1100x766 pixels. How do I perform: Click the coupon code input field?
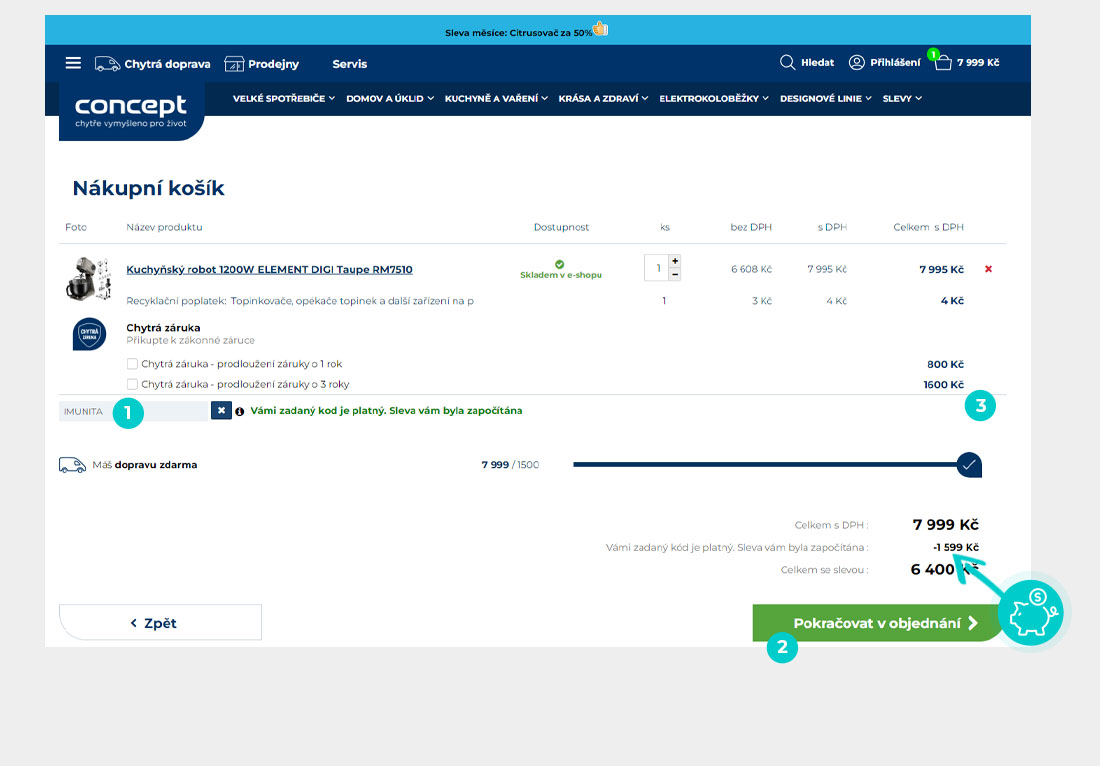coord(135,411)
